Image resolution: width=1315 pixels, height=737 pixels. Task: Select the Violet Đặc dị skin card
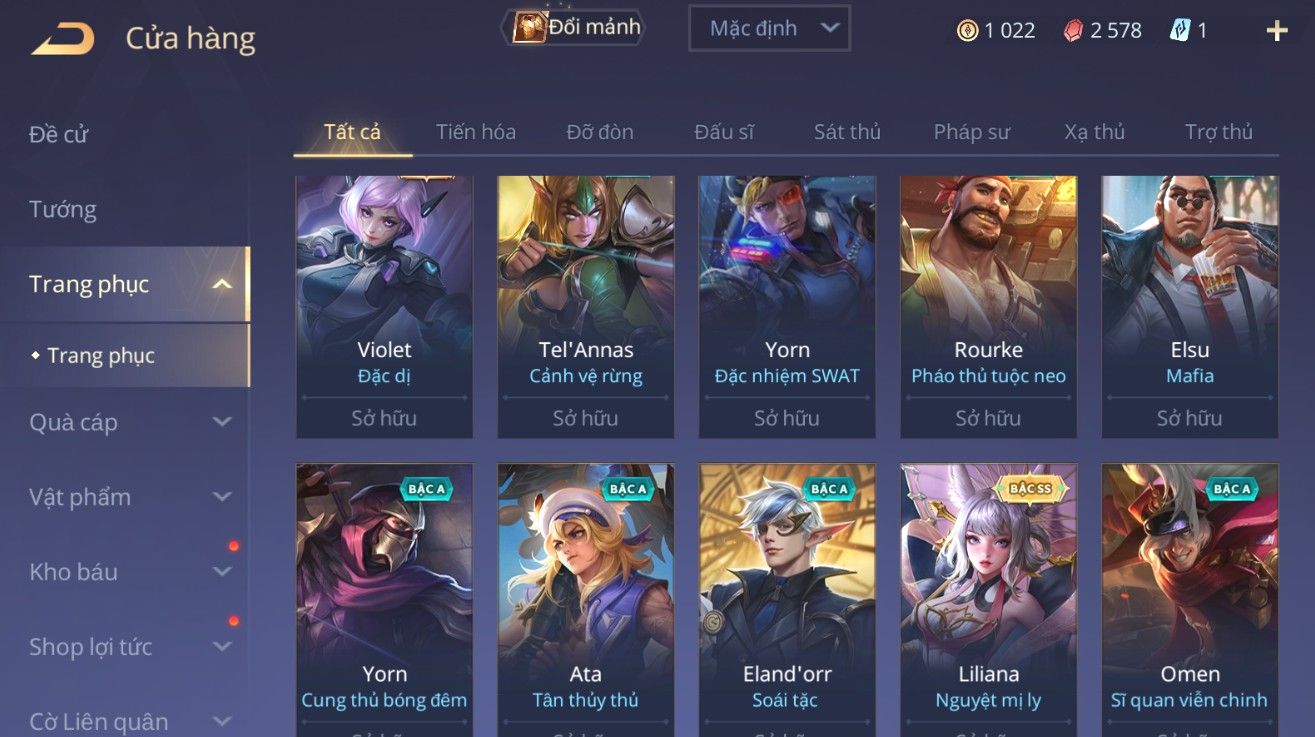click(384, 307)
